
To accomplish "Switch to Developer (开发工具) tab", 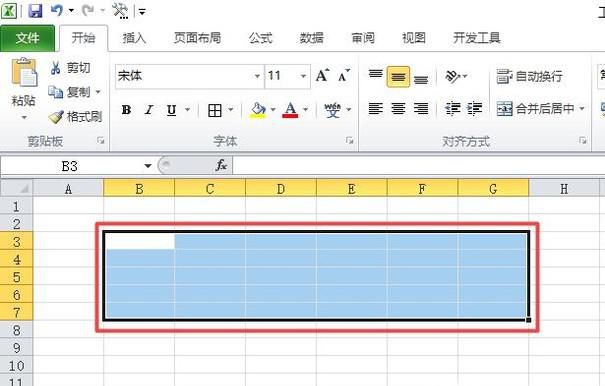I will [x=477, y=38].
